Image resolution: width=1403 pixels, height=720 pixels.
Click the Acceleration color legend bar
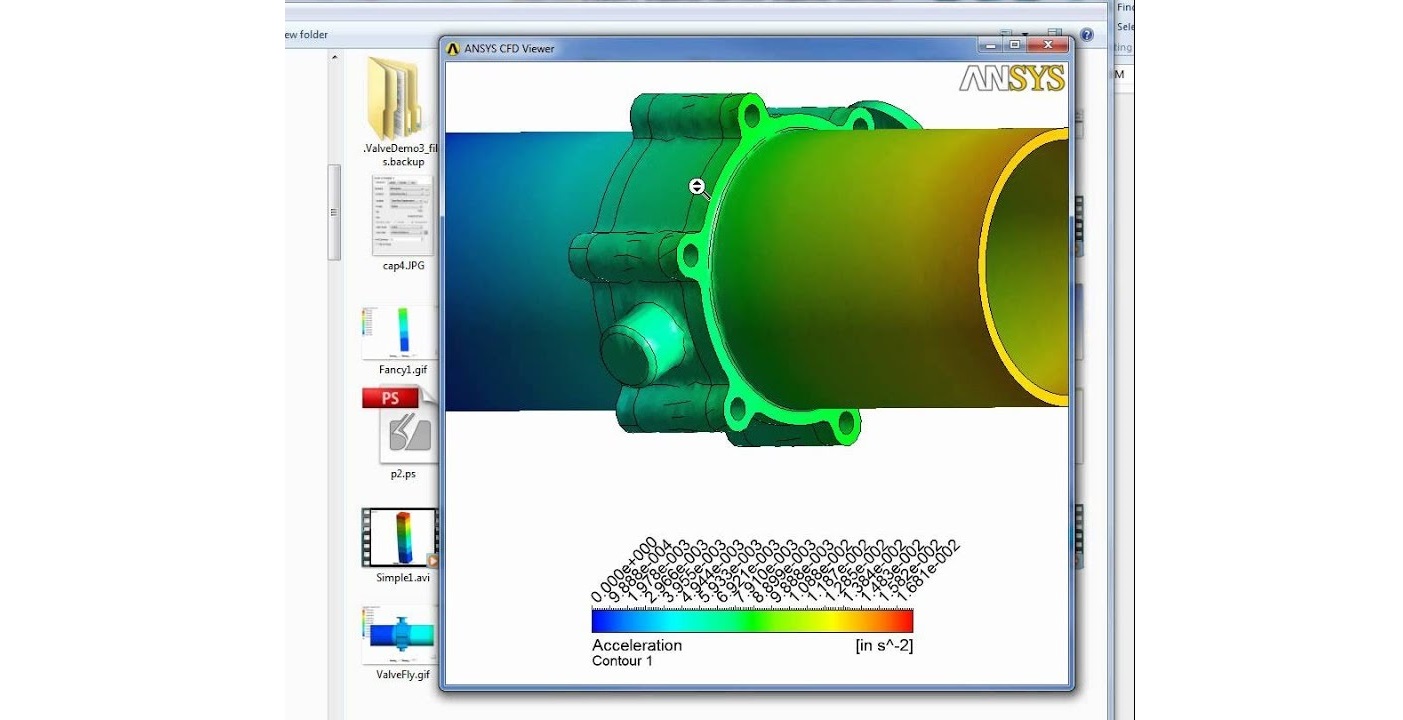click(752, 622)
